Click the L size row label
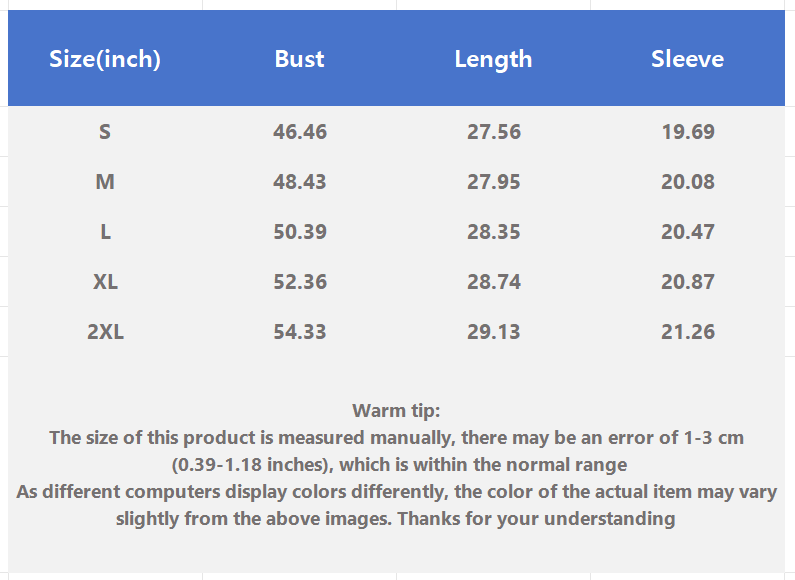Screen dimensions: 795x580 (105, 232)
